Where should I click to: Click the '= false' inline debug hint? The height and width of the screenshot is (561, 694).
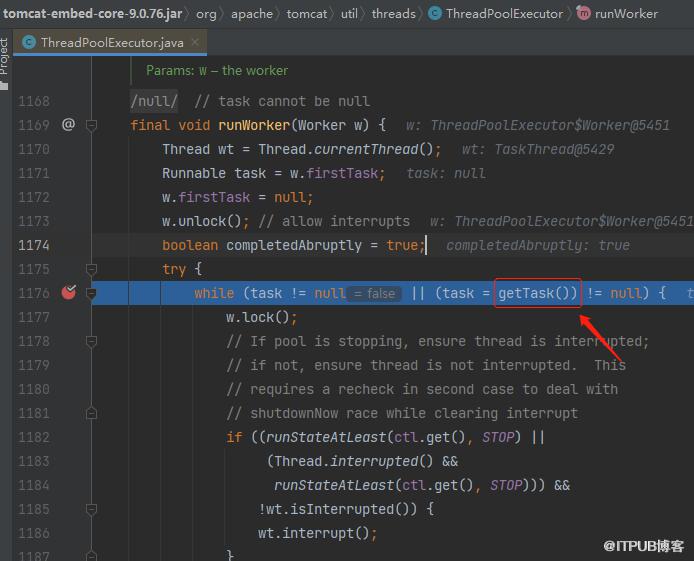374,293
